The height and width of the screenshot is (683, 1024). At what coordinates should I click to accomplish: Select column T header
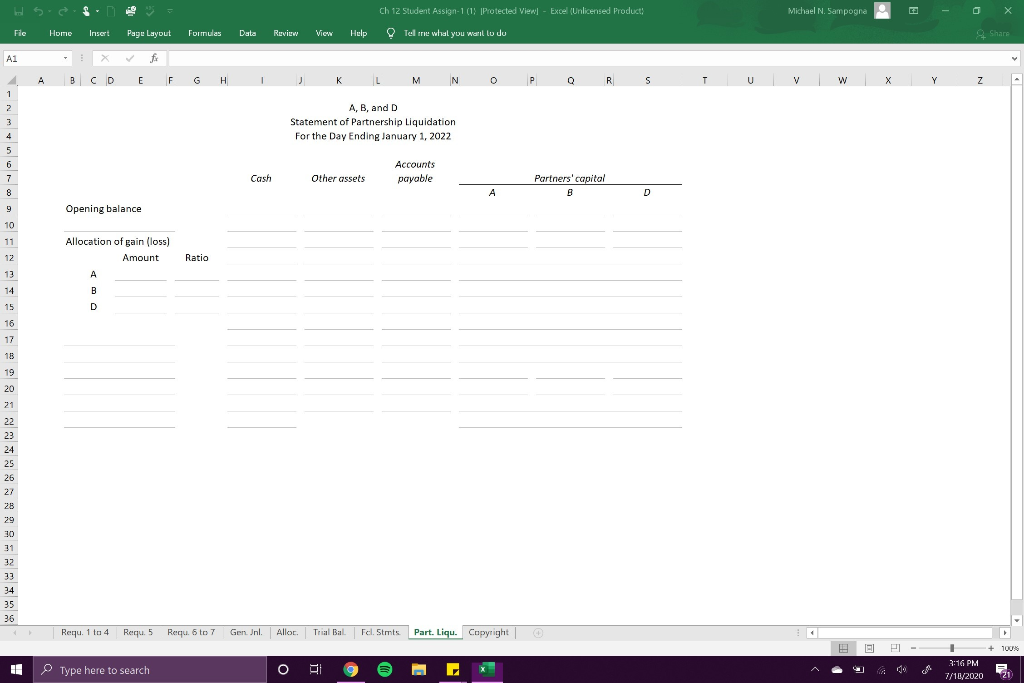[x=704, y=80]
